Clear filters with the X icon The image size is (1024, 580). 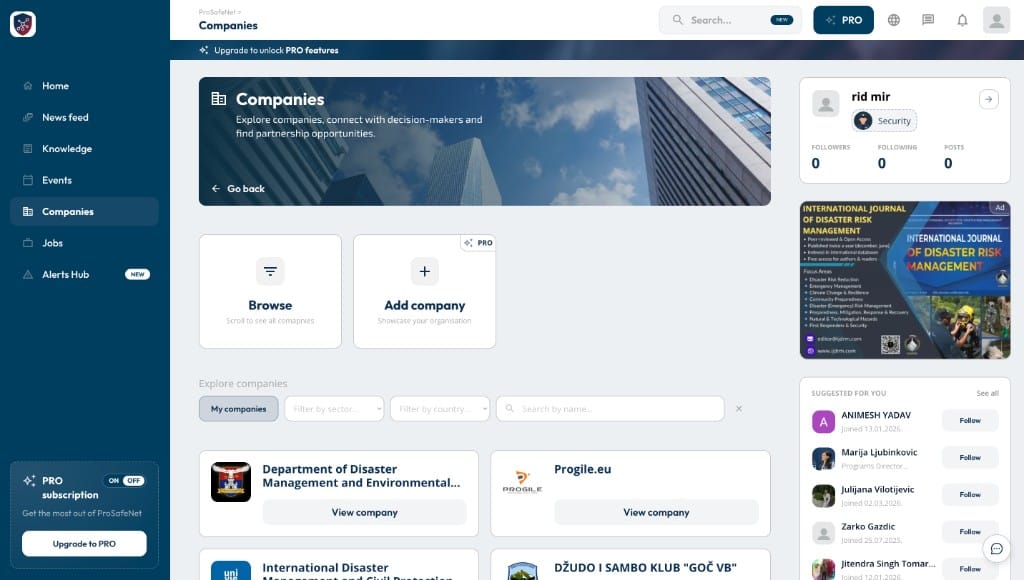[739, 409]
